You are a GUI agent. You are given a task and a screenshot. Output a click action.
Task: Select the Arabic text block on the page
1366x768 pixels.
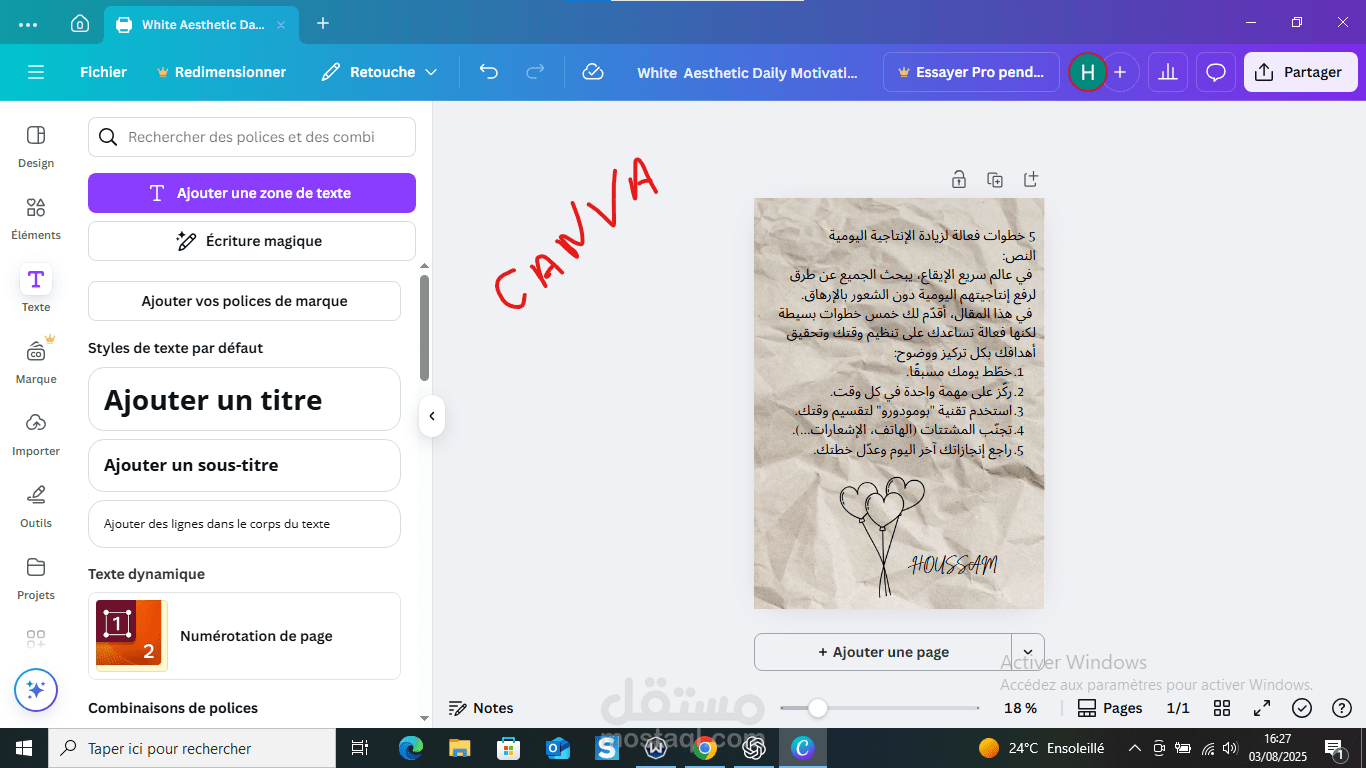pos(907,343)
